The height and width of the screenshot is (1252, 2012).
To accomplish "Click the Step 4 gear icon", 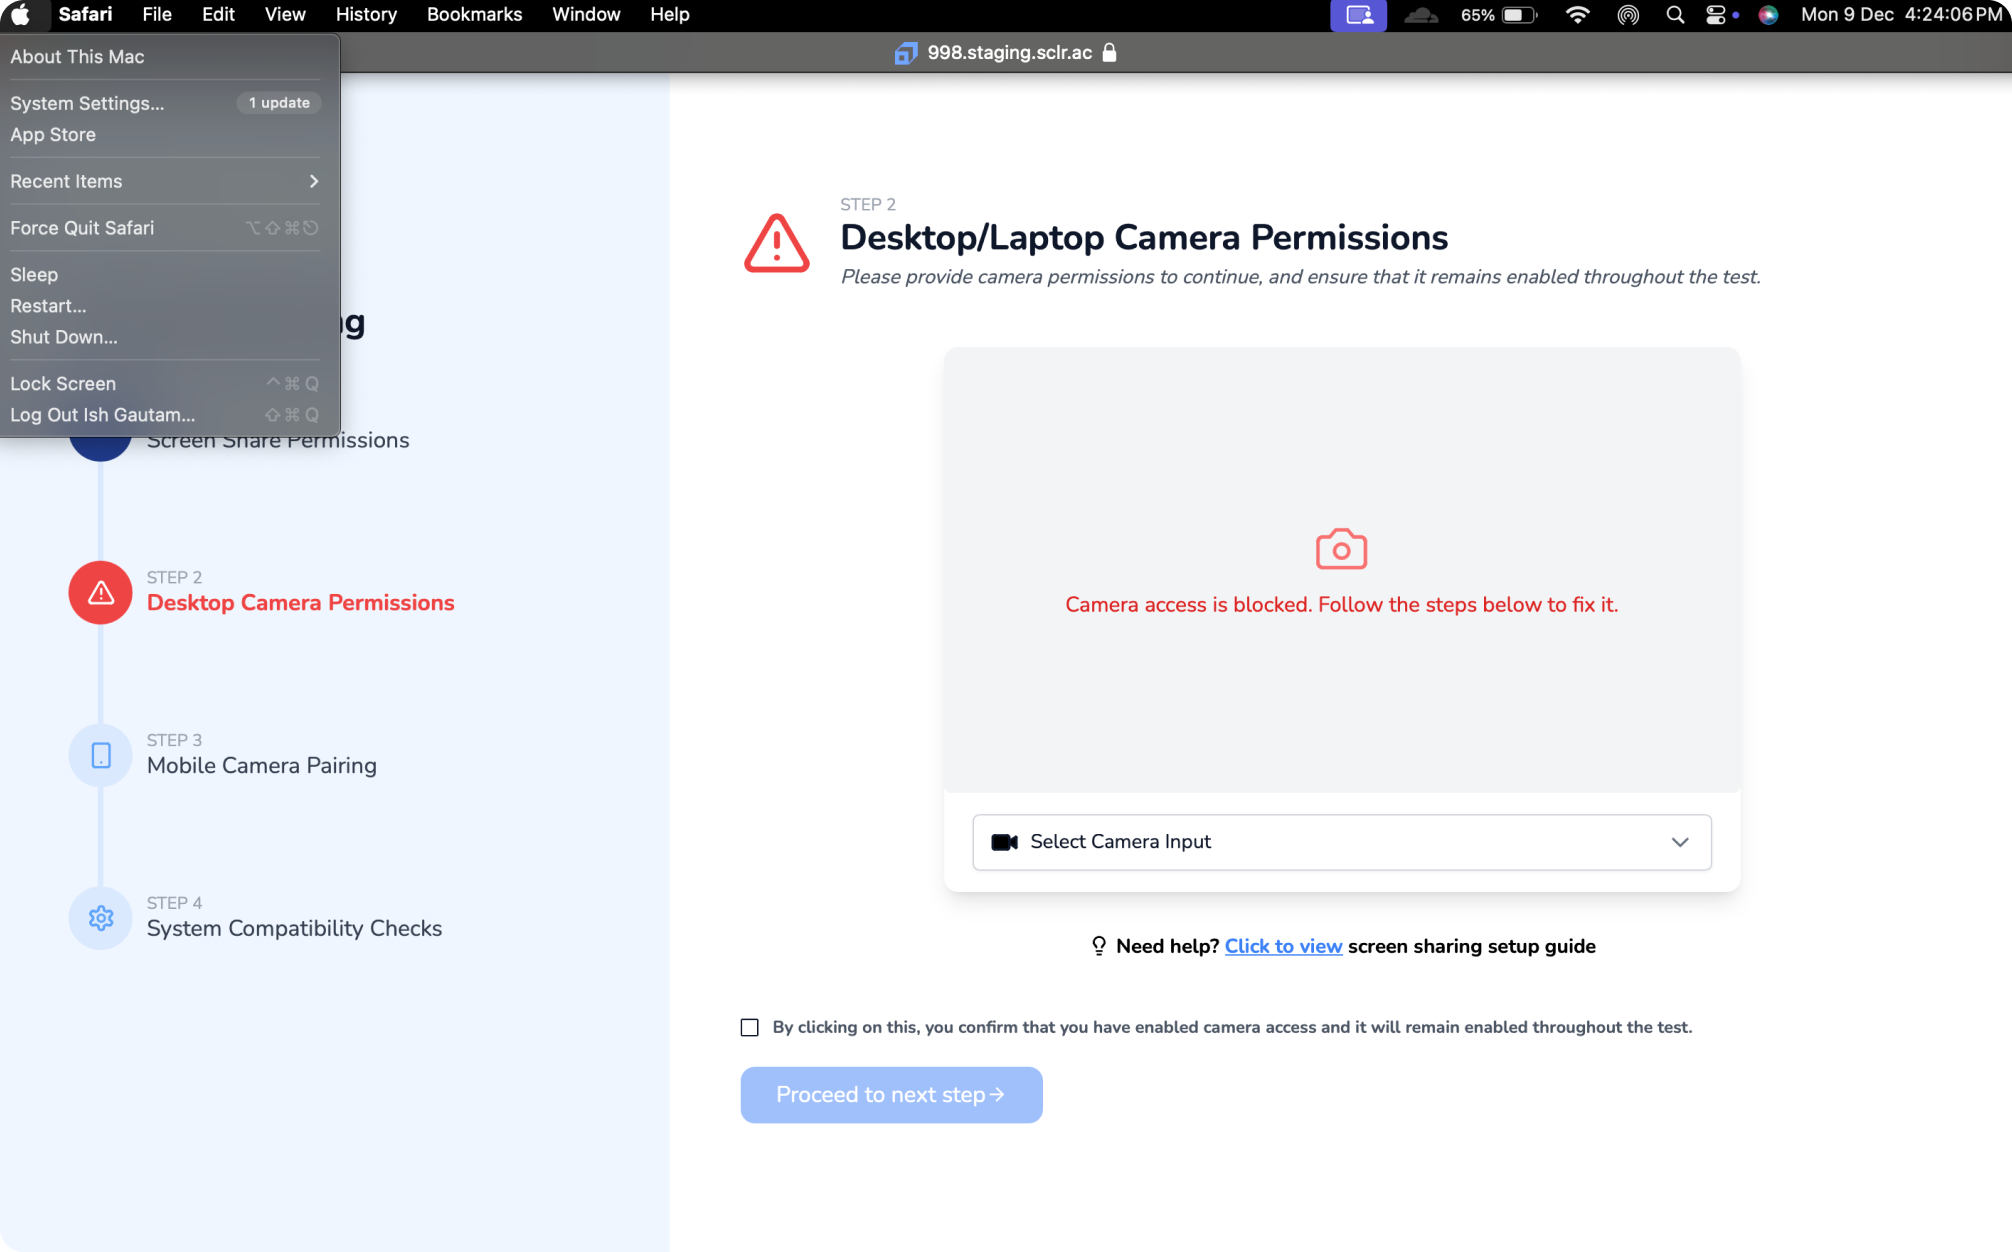I will pos(100,918).
